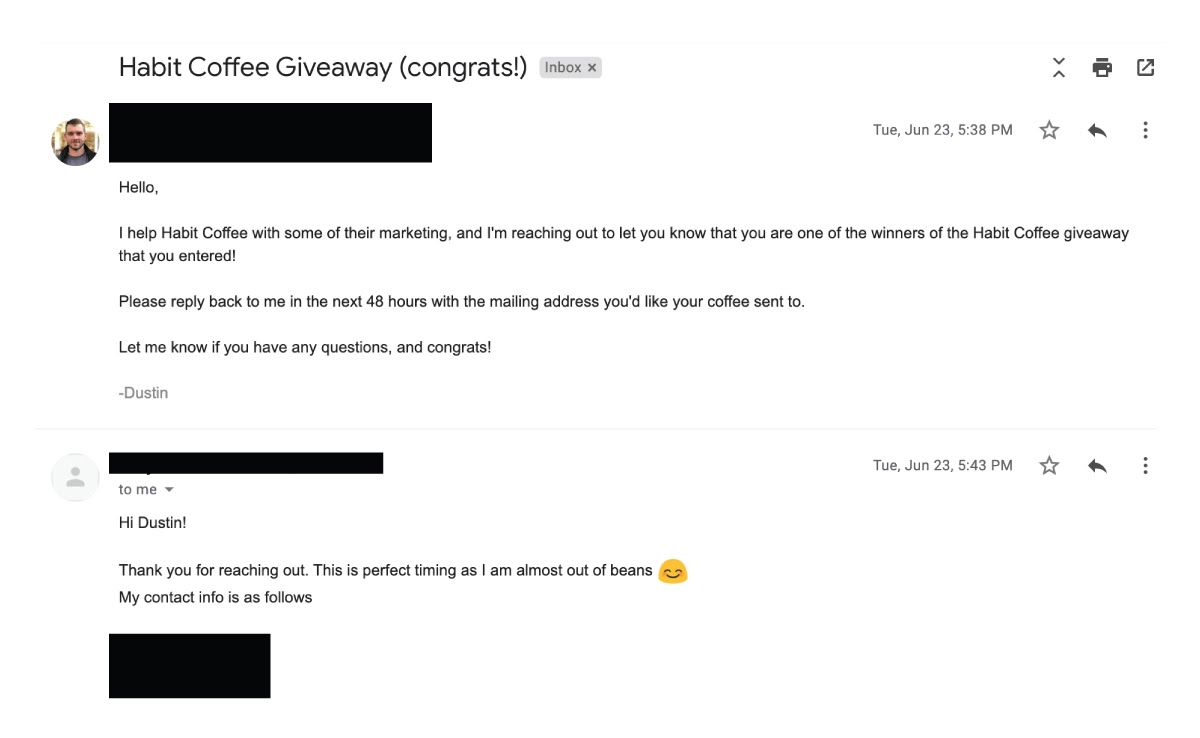Click the gray default avatar of second sender

tap(75, 477)
